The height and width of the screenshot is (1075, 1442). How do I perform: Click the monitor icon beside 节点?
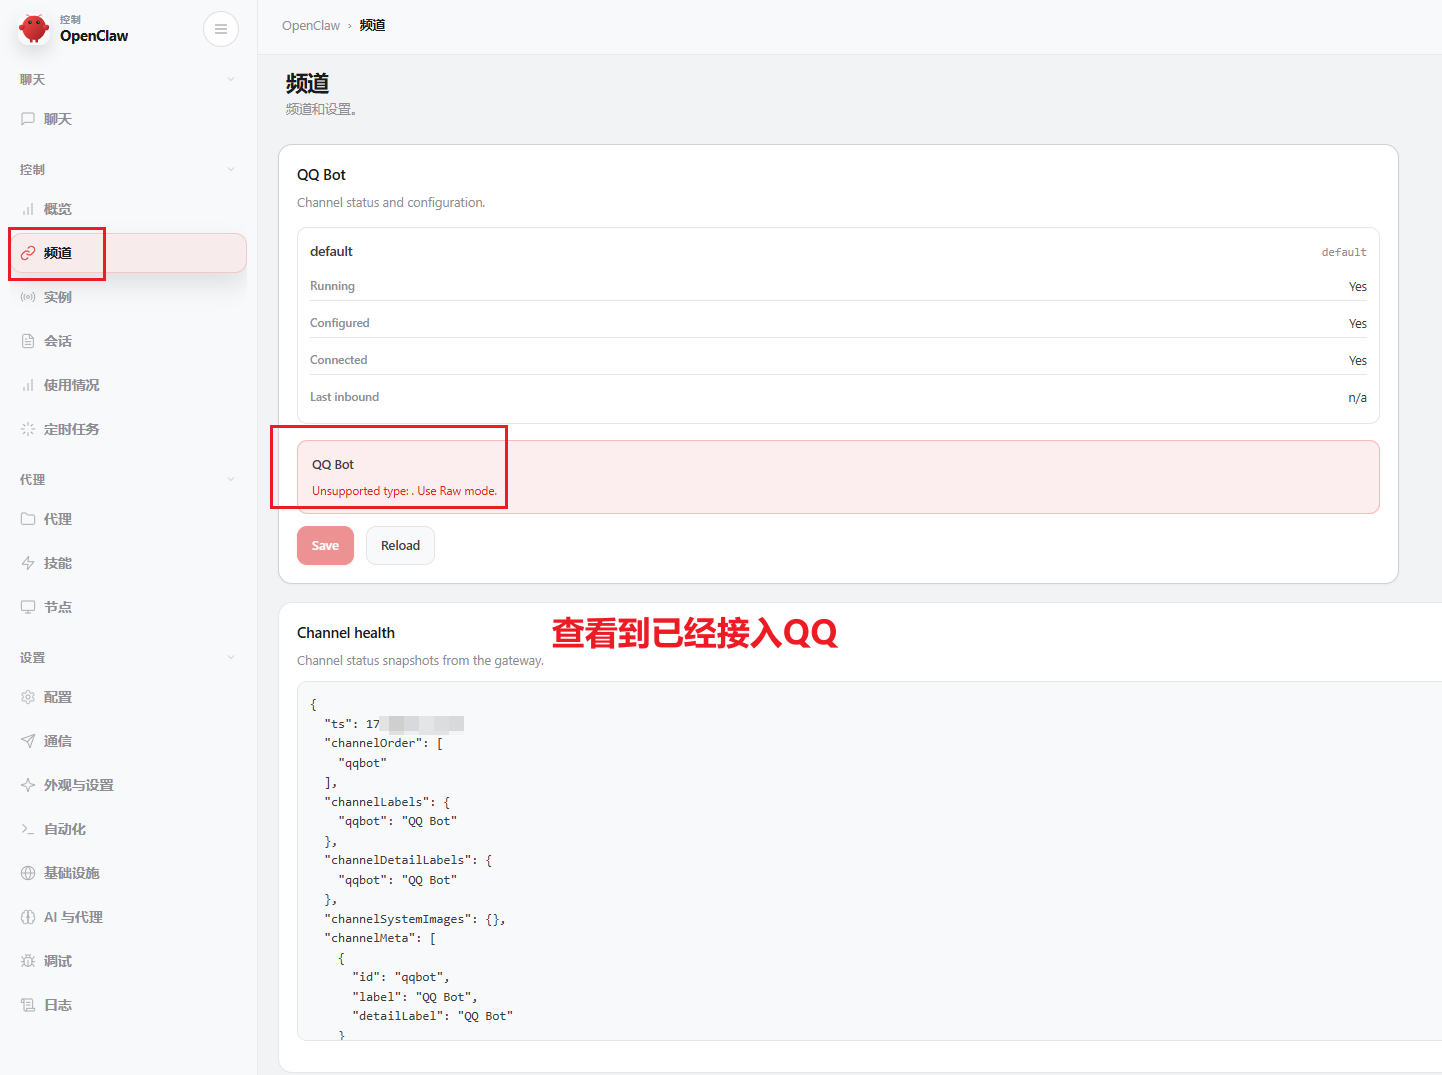pyautogui.click(x=28, y=607)
